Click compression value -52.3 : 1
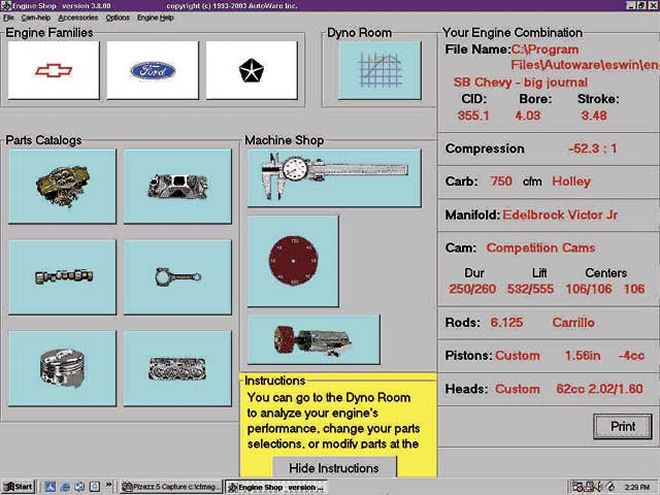This screenshot has height=495, width=660. coord(592,149)
